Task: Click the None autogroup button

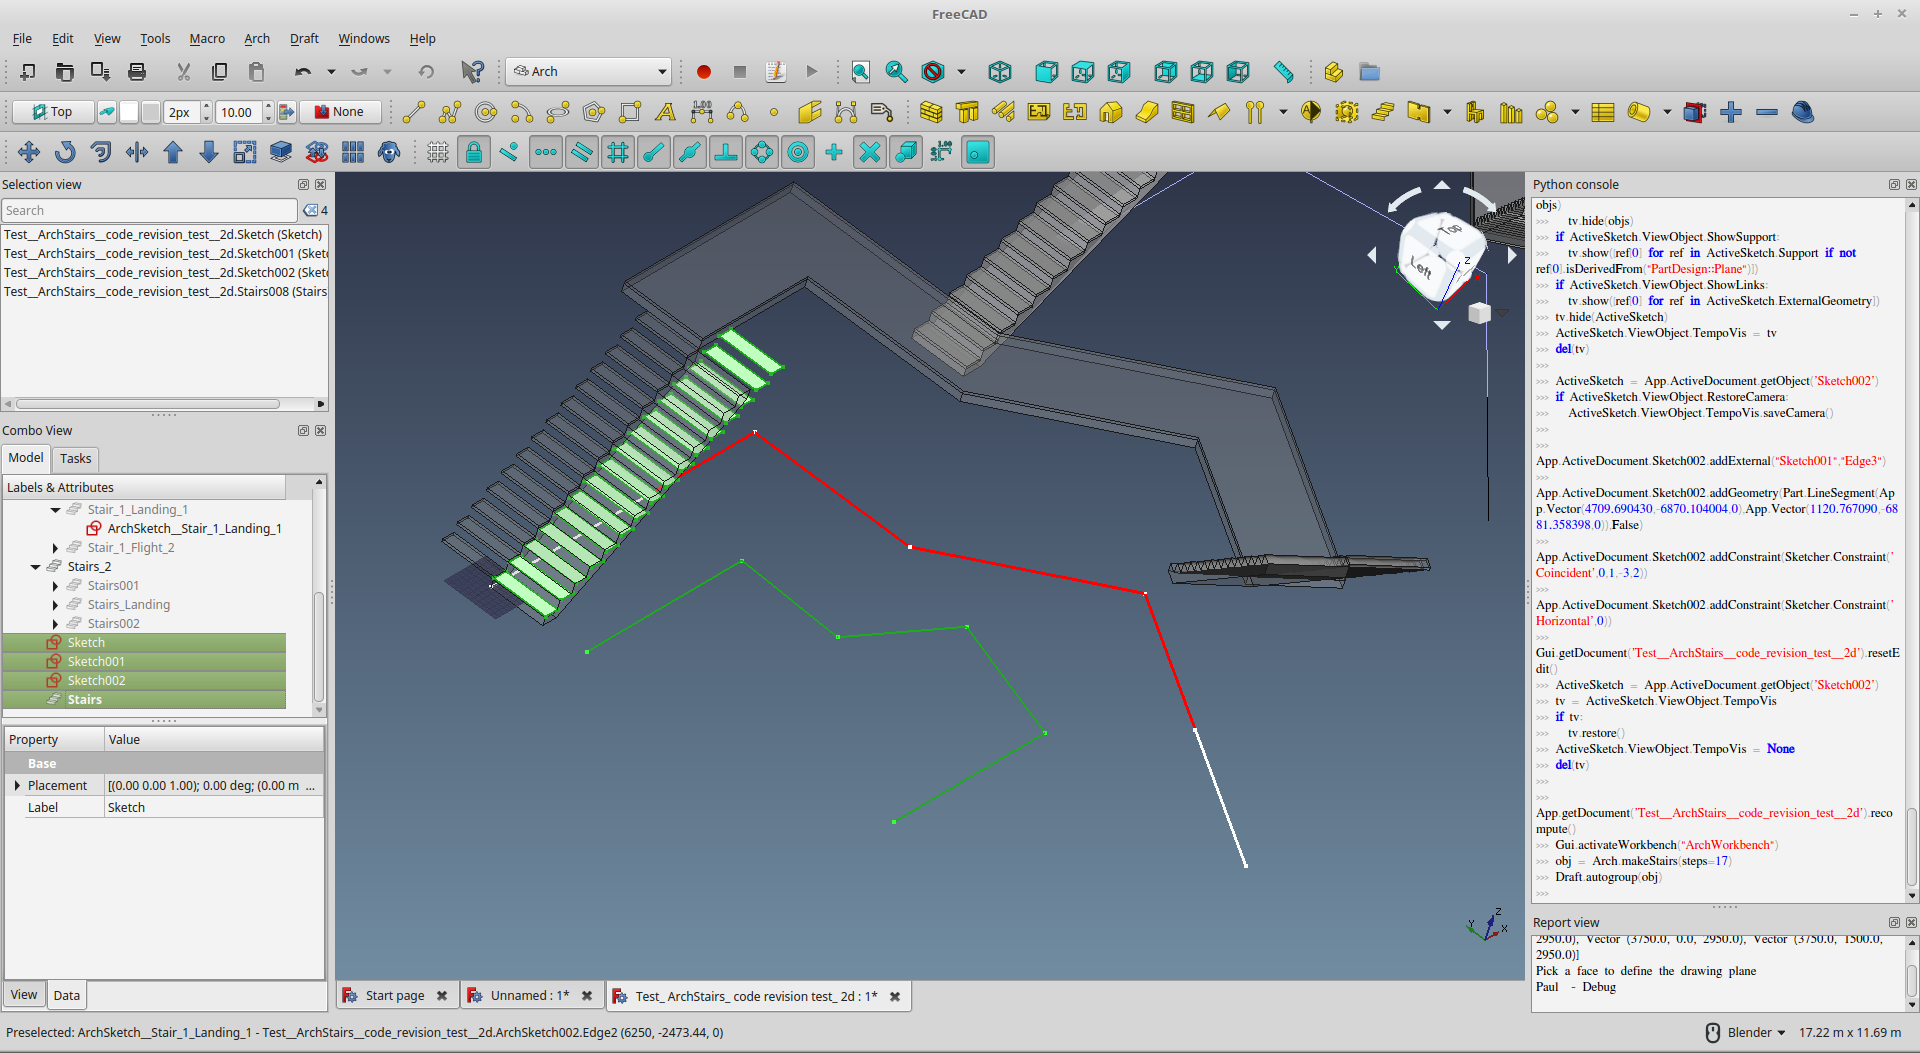Action: (x=340, y=112)
